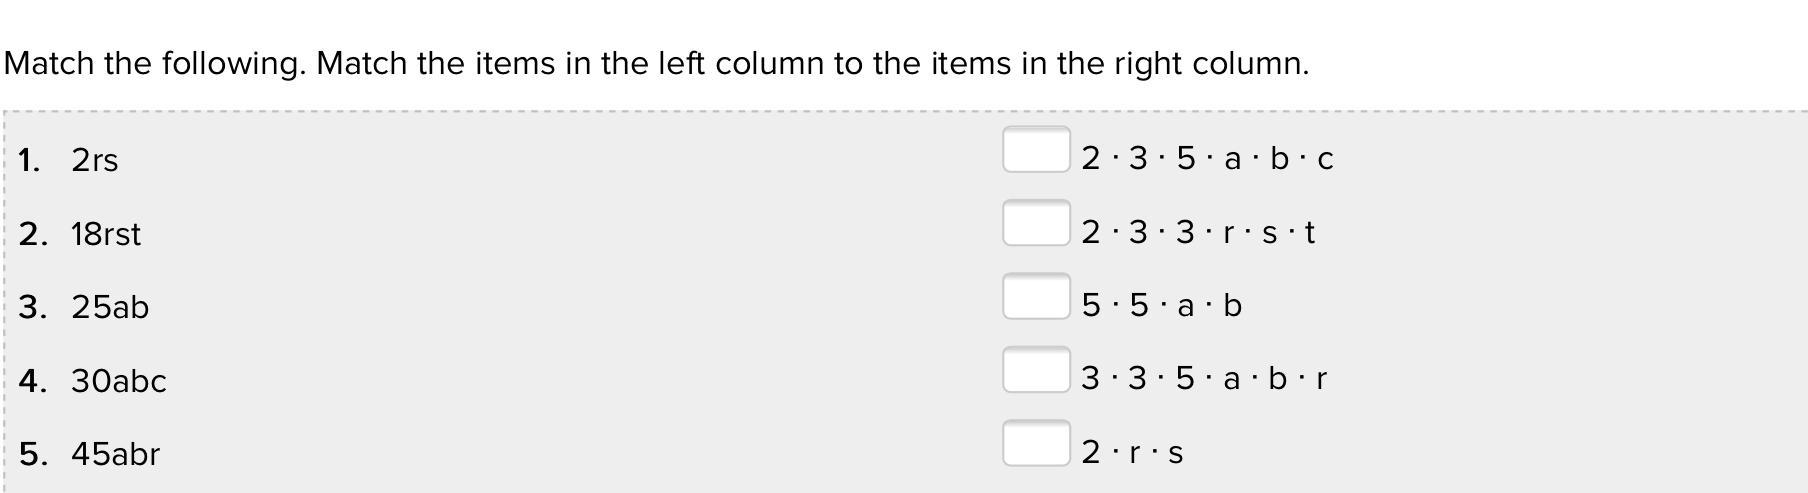Click the left item 25ab

click(110, 307)
